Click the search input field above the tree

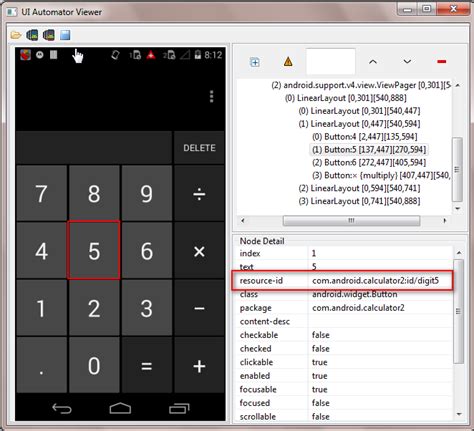tap(331, 62)
